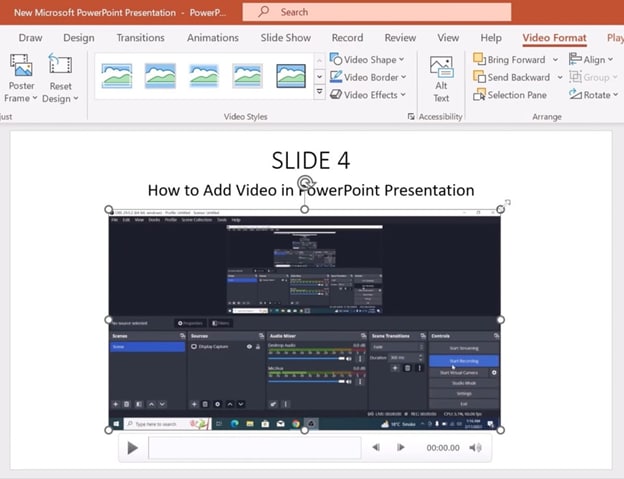The height and width of the screenshot is (479, 624).
Task: Select the Video Format tab
Action: point(554,38)
